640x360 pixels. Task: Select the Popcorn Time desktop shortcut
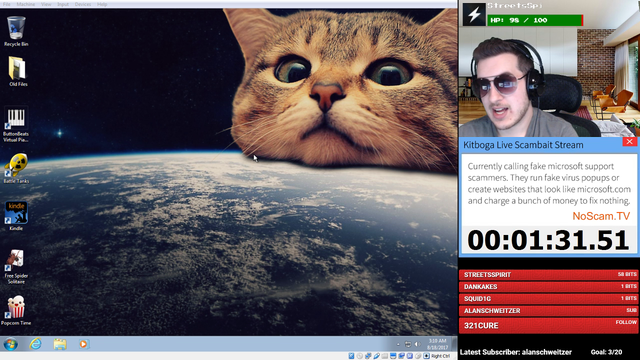pos(16,311)
